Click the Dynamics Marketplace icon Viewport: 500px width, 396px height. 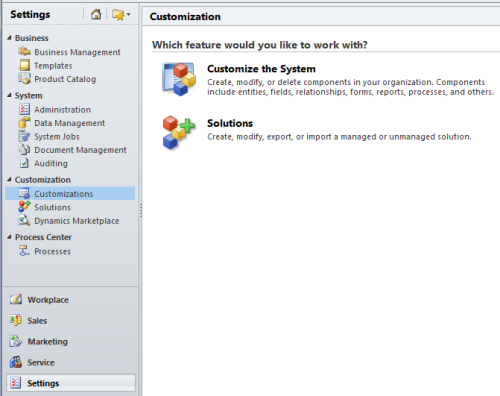[x=25, y=221]
